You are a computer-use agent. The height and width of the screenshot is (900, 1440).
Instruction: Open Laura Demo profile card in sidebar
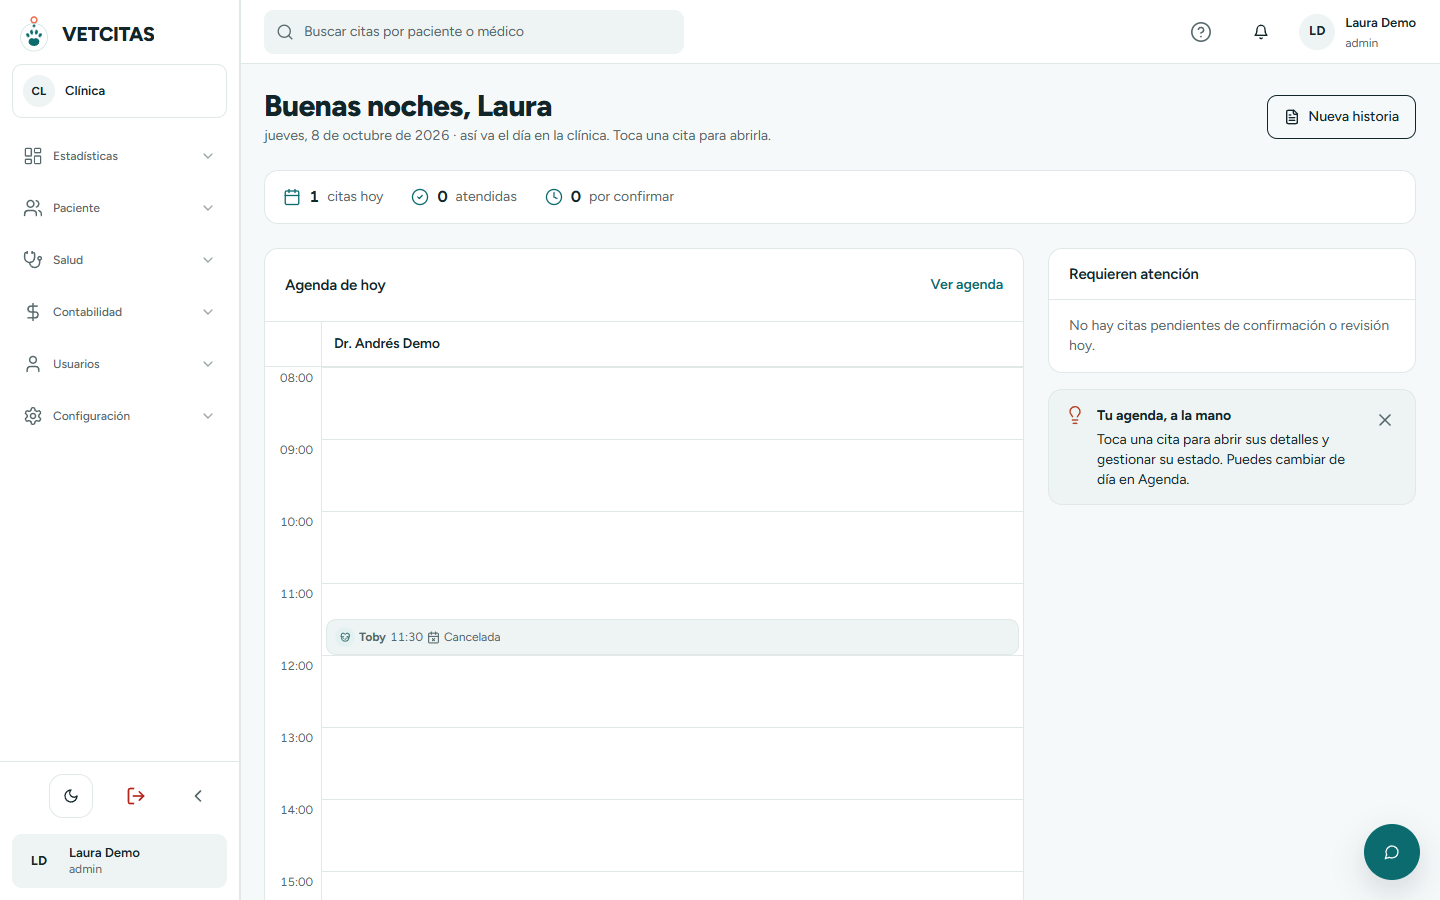[x=119, y=861]
